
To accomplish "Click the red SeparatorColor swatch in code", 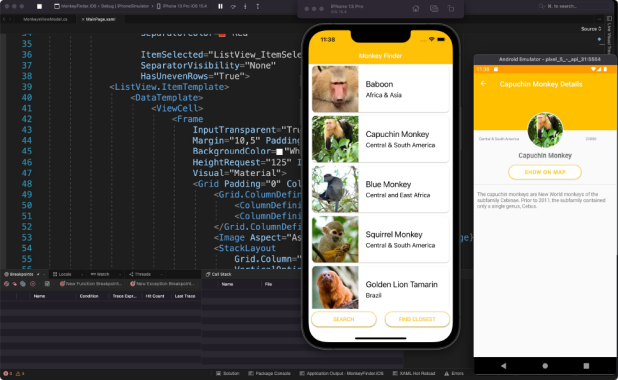I will point(222,35).
